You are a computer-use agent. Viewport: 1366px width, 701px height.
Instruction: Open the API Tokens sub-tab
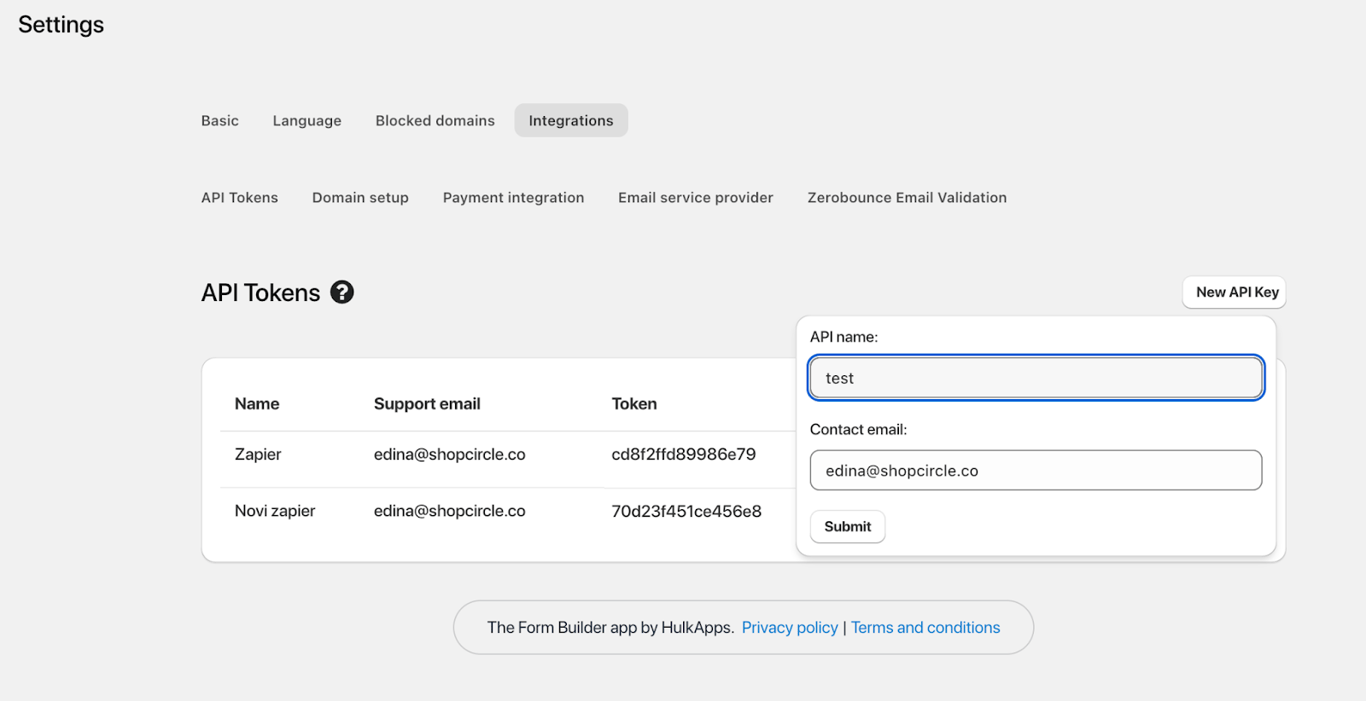pyautogui.click(x=240, y=197)
